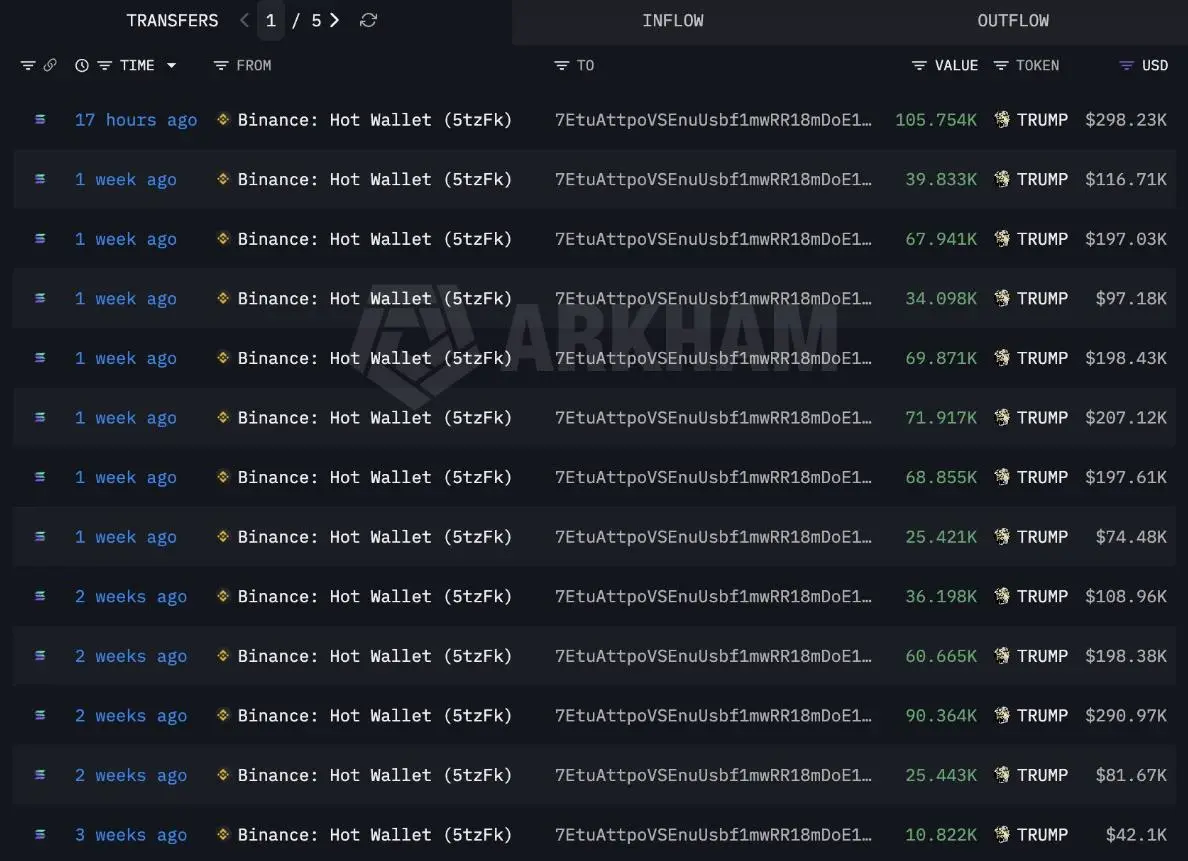Open TRUMP token on 69.871K row

coord(1043,358)
